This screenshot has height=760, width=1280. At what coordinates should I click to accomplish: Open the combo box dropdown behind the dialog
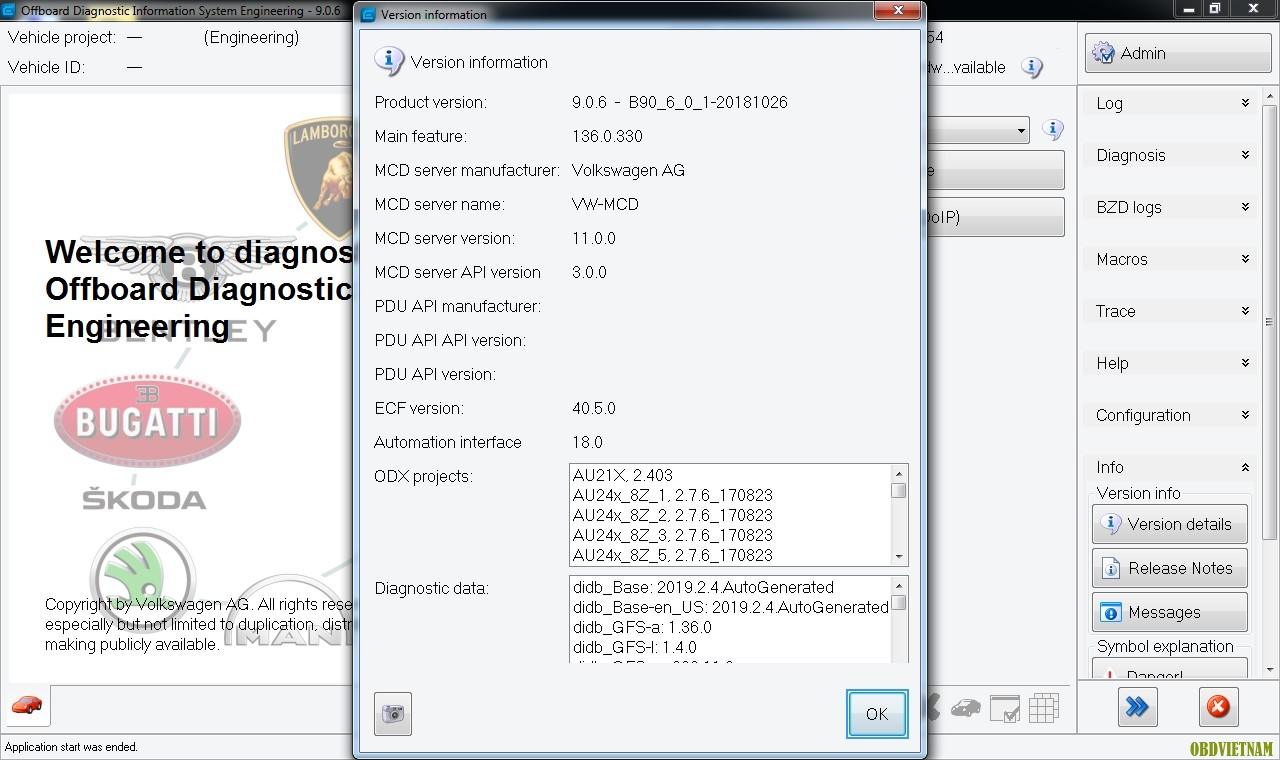click(x=1021, y=130)
